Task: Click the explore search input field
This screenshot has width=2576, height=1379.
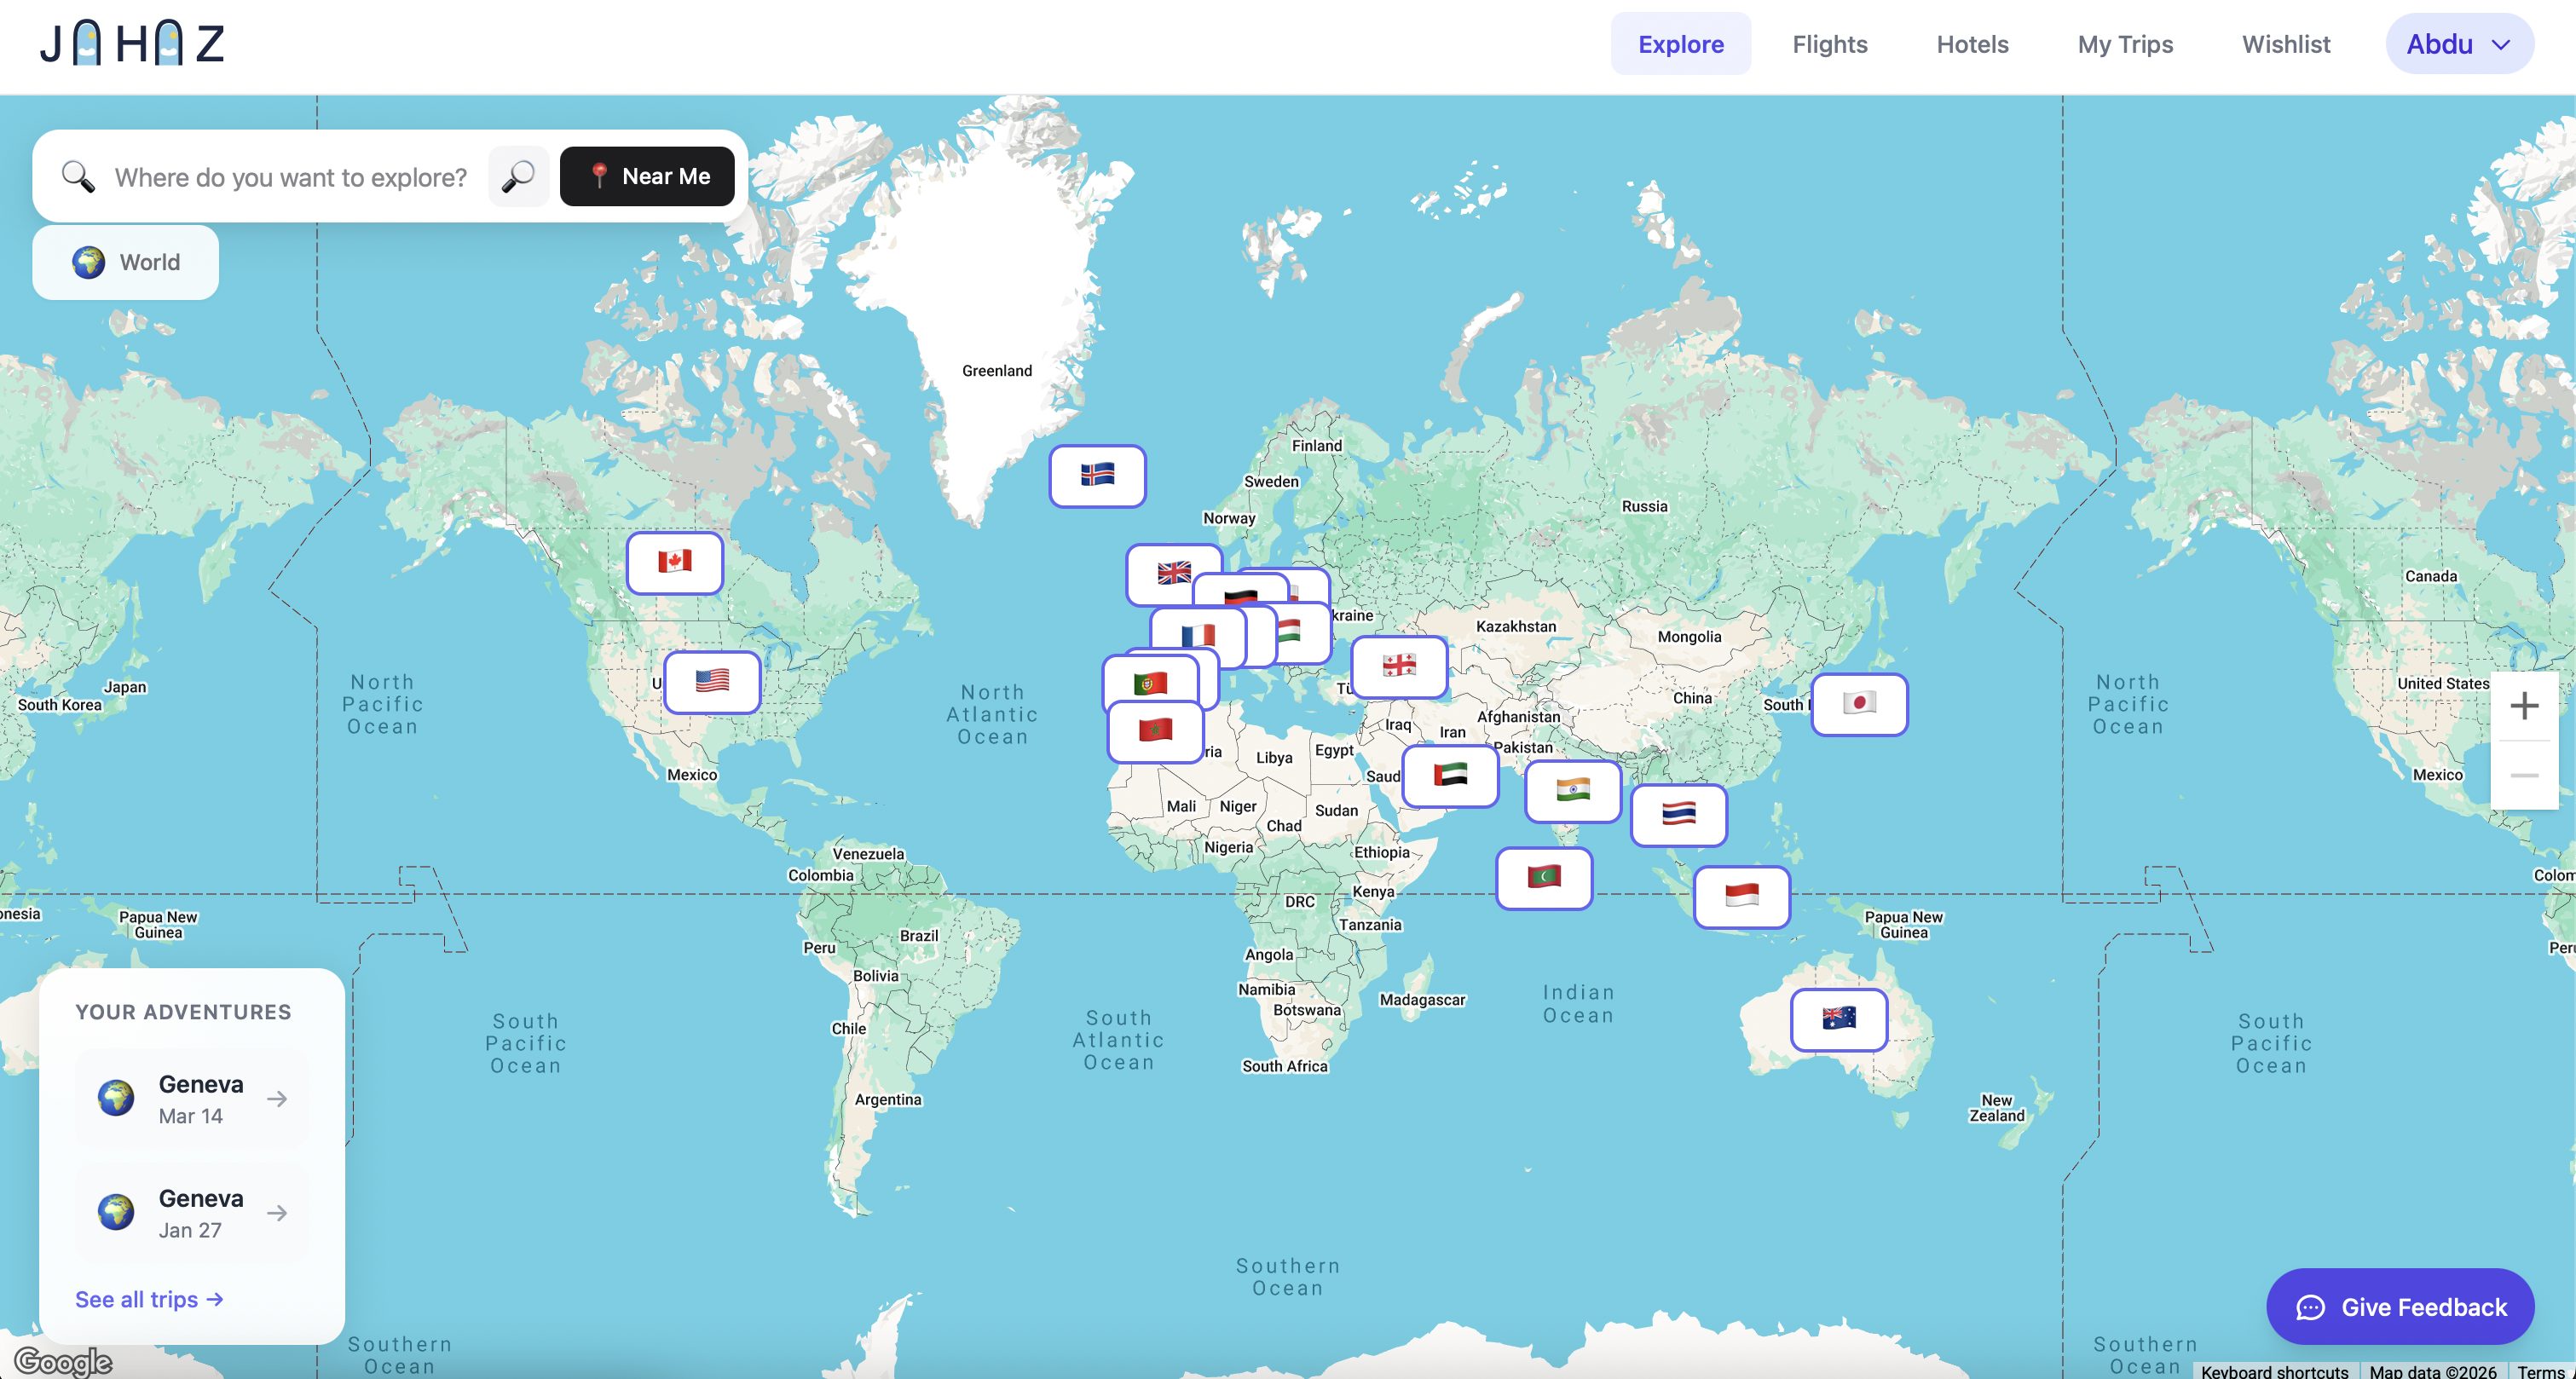Action: coord(290,177)
